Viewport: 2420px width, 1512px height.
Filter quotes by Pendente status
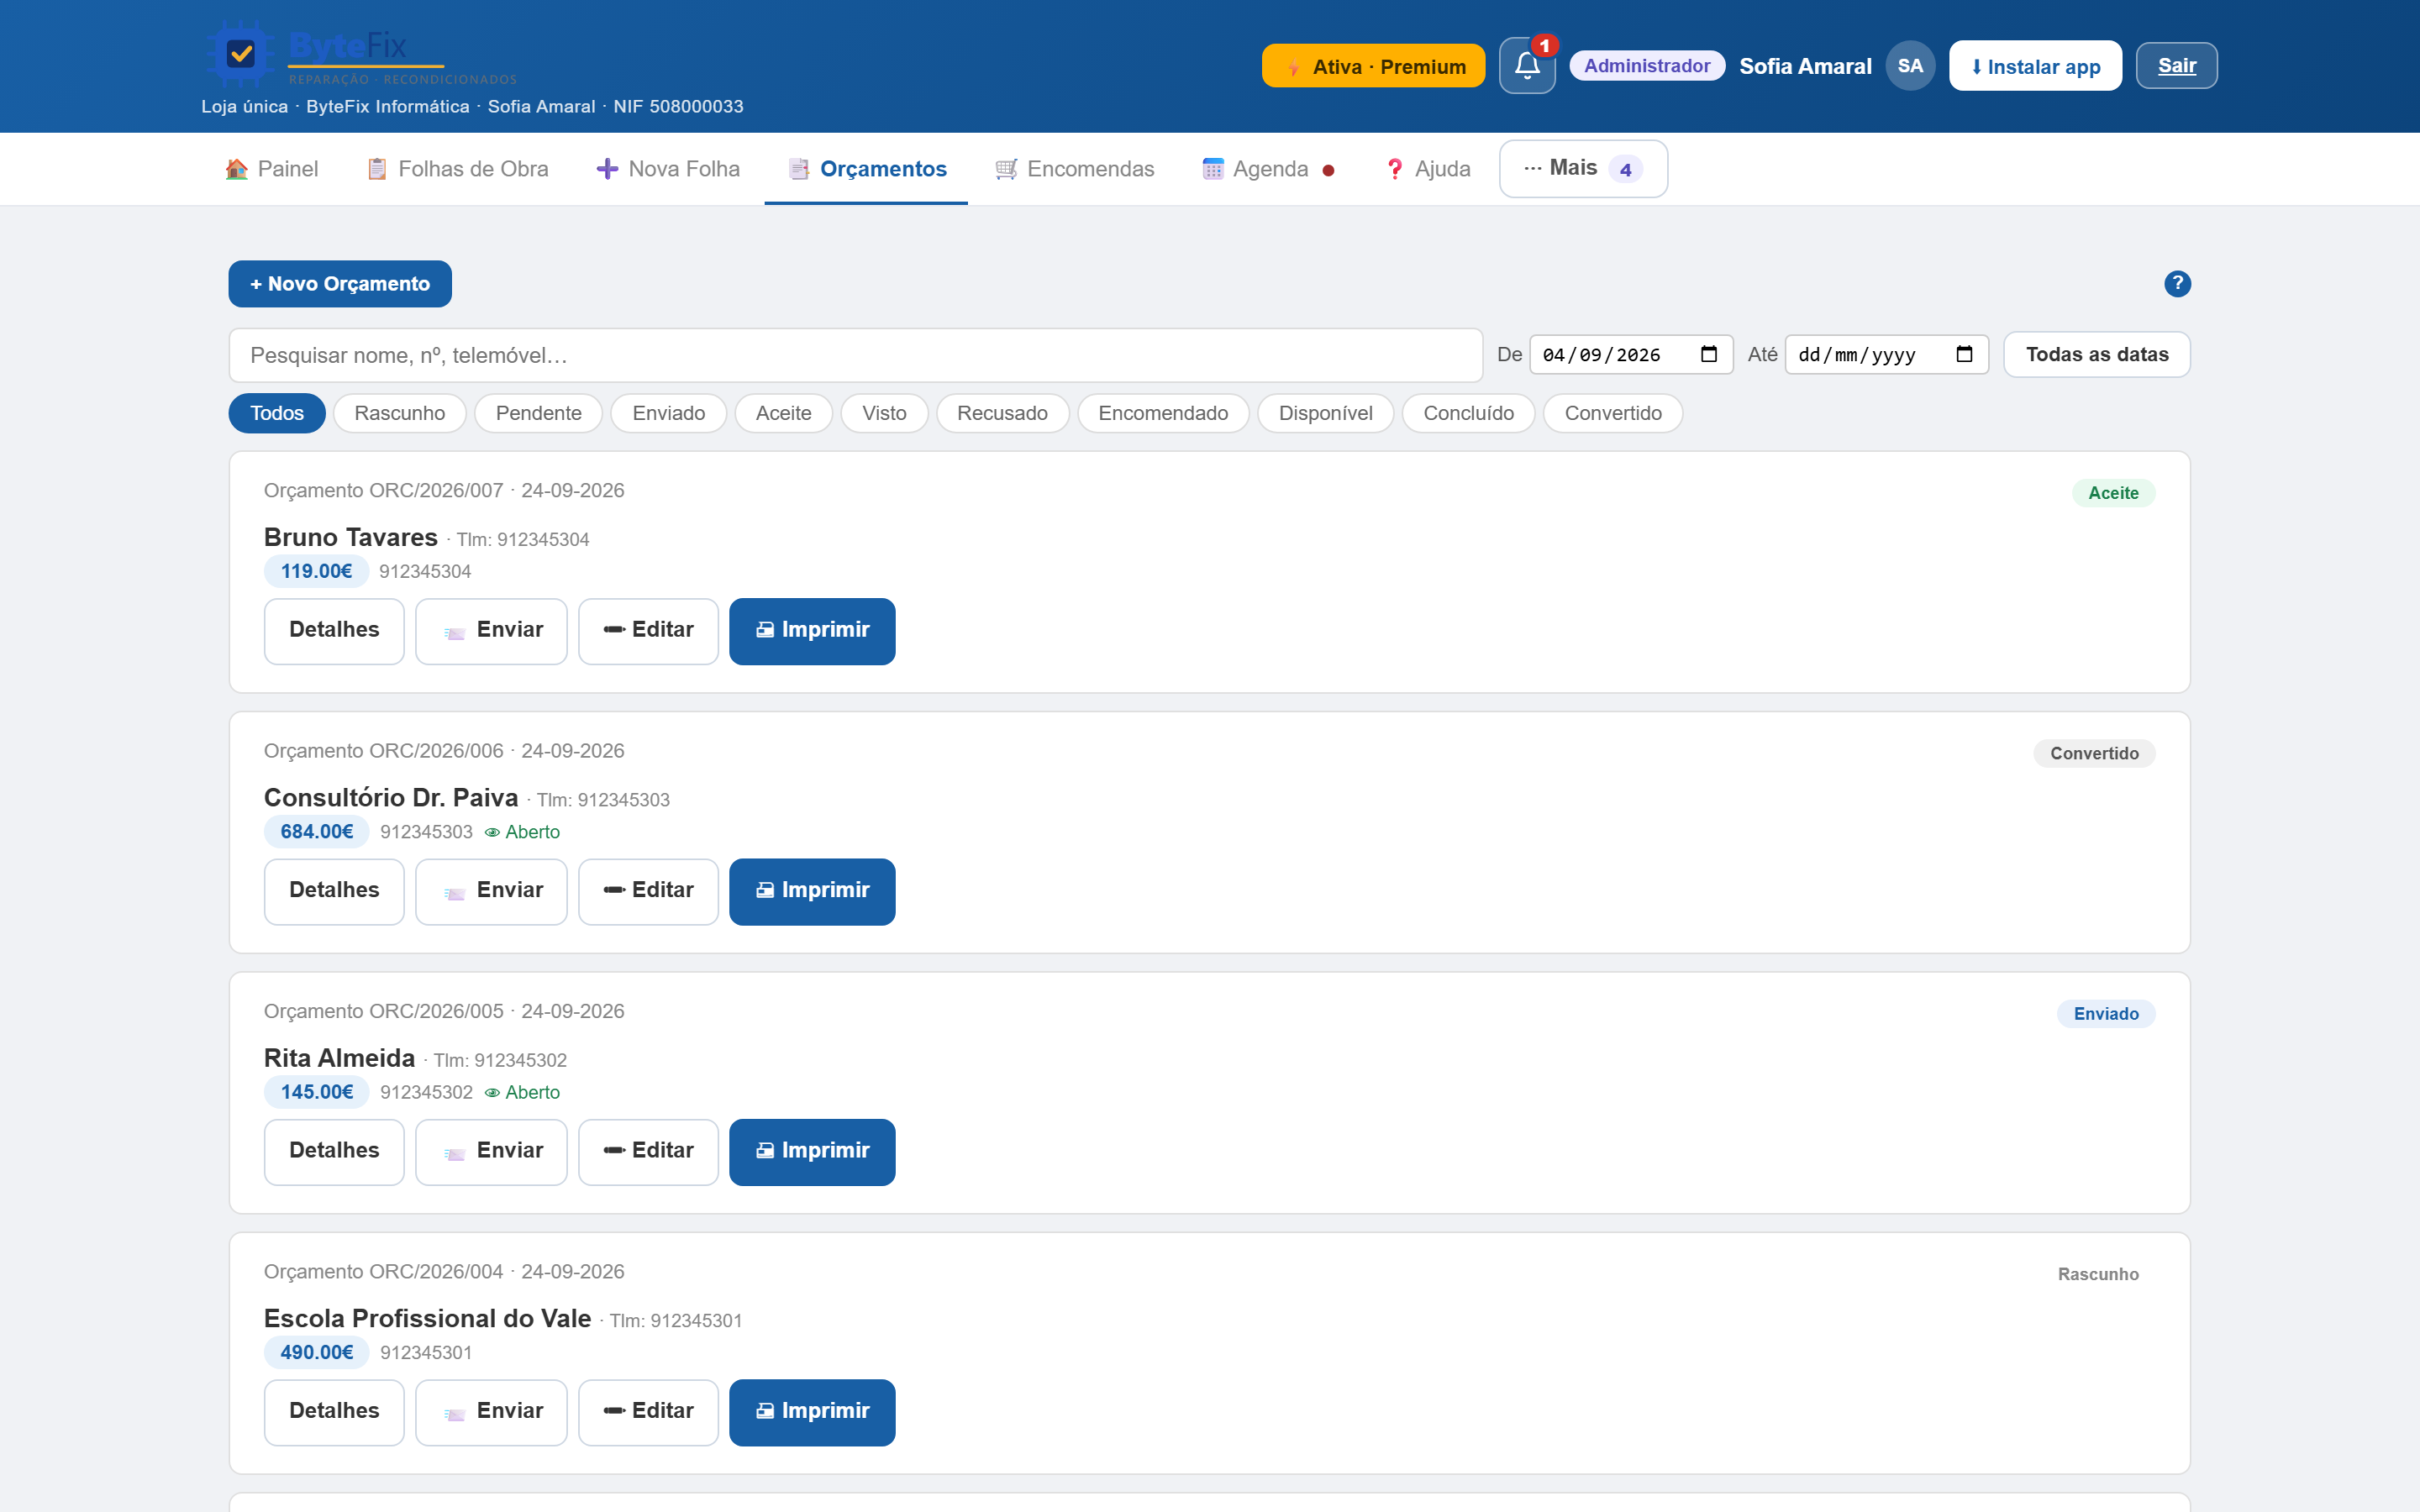click(x=538, y=413)
